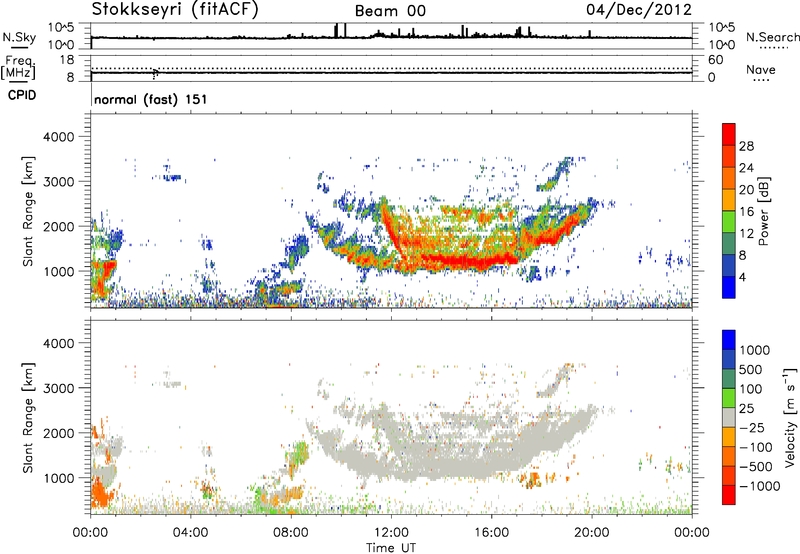Click the 12 label on Power color bar
Viewport: 800px width, 554px height.
tap(746, 234)
